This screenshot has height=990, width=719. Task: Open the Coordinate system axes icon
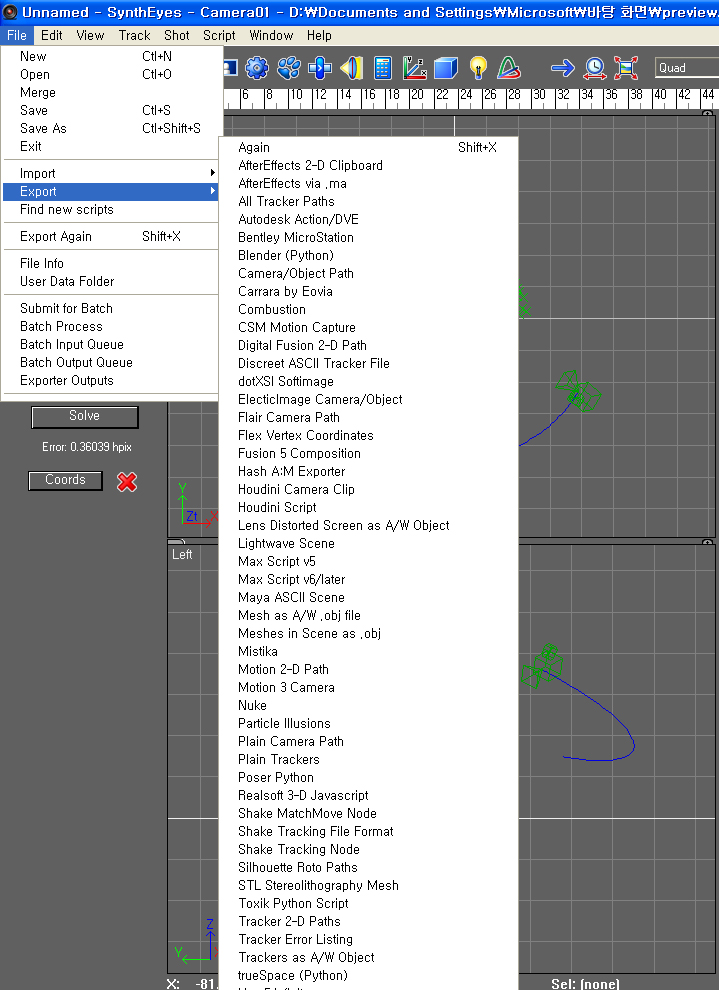(415, 68)
